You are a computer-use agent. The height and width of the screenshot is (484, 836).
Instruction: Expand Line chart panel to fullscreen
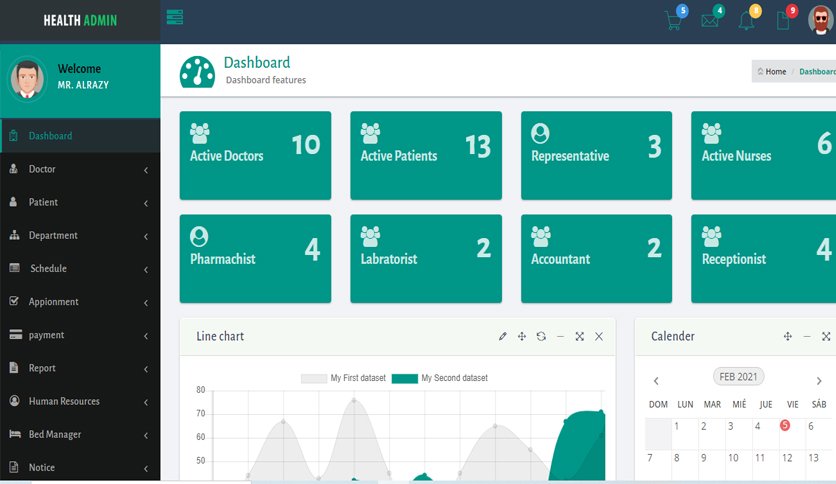pyautogui.click(x=580, y=336)
